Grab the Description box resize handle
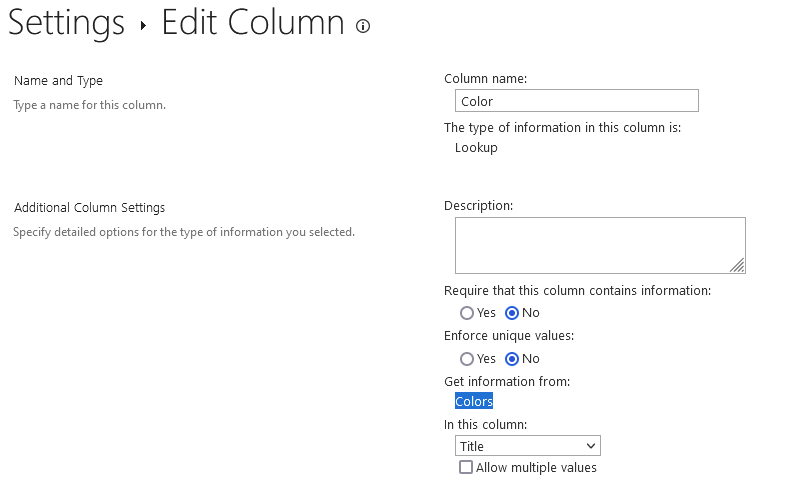The image size is (785, 493). coord(737,265)
